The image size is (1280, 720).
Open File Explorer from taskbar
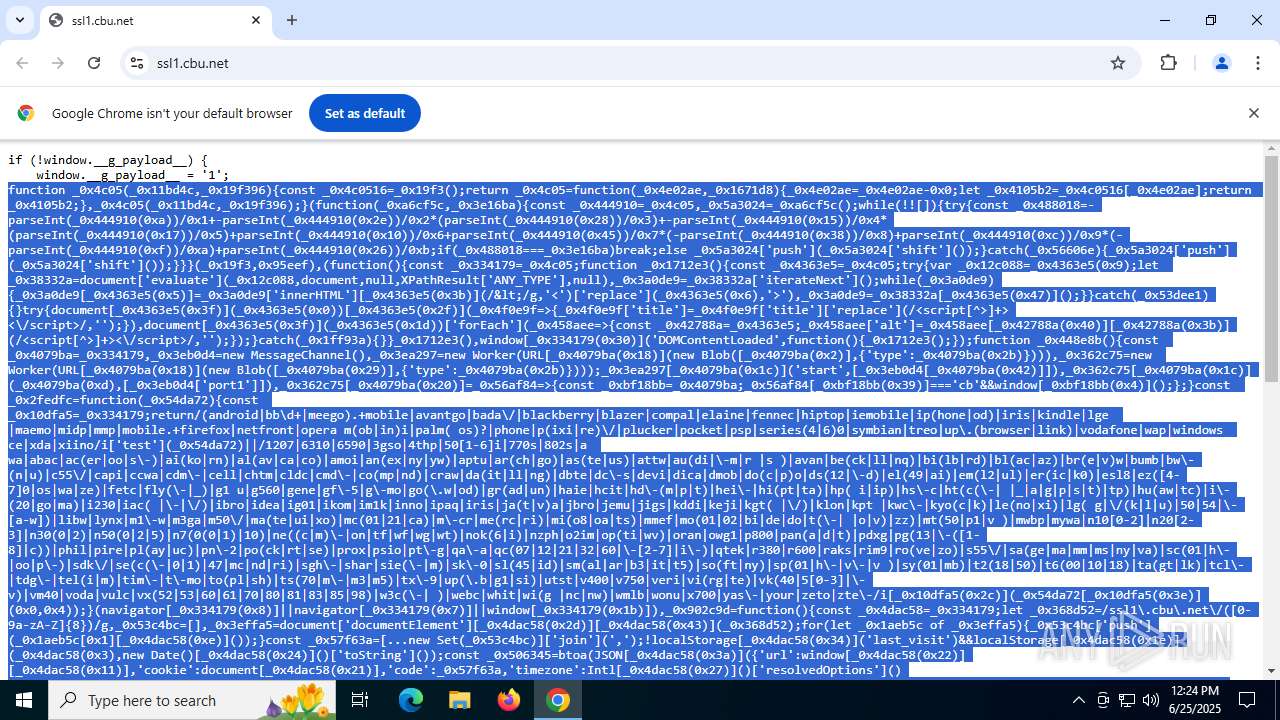tap(460, 700)
